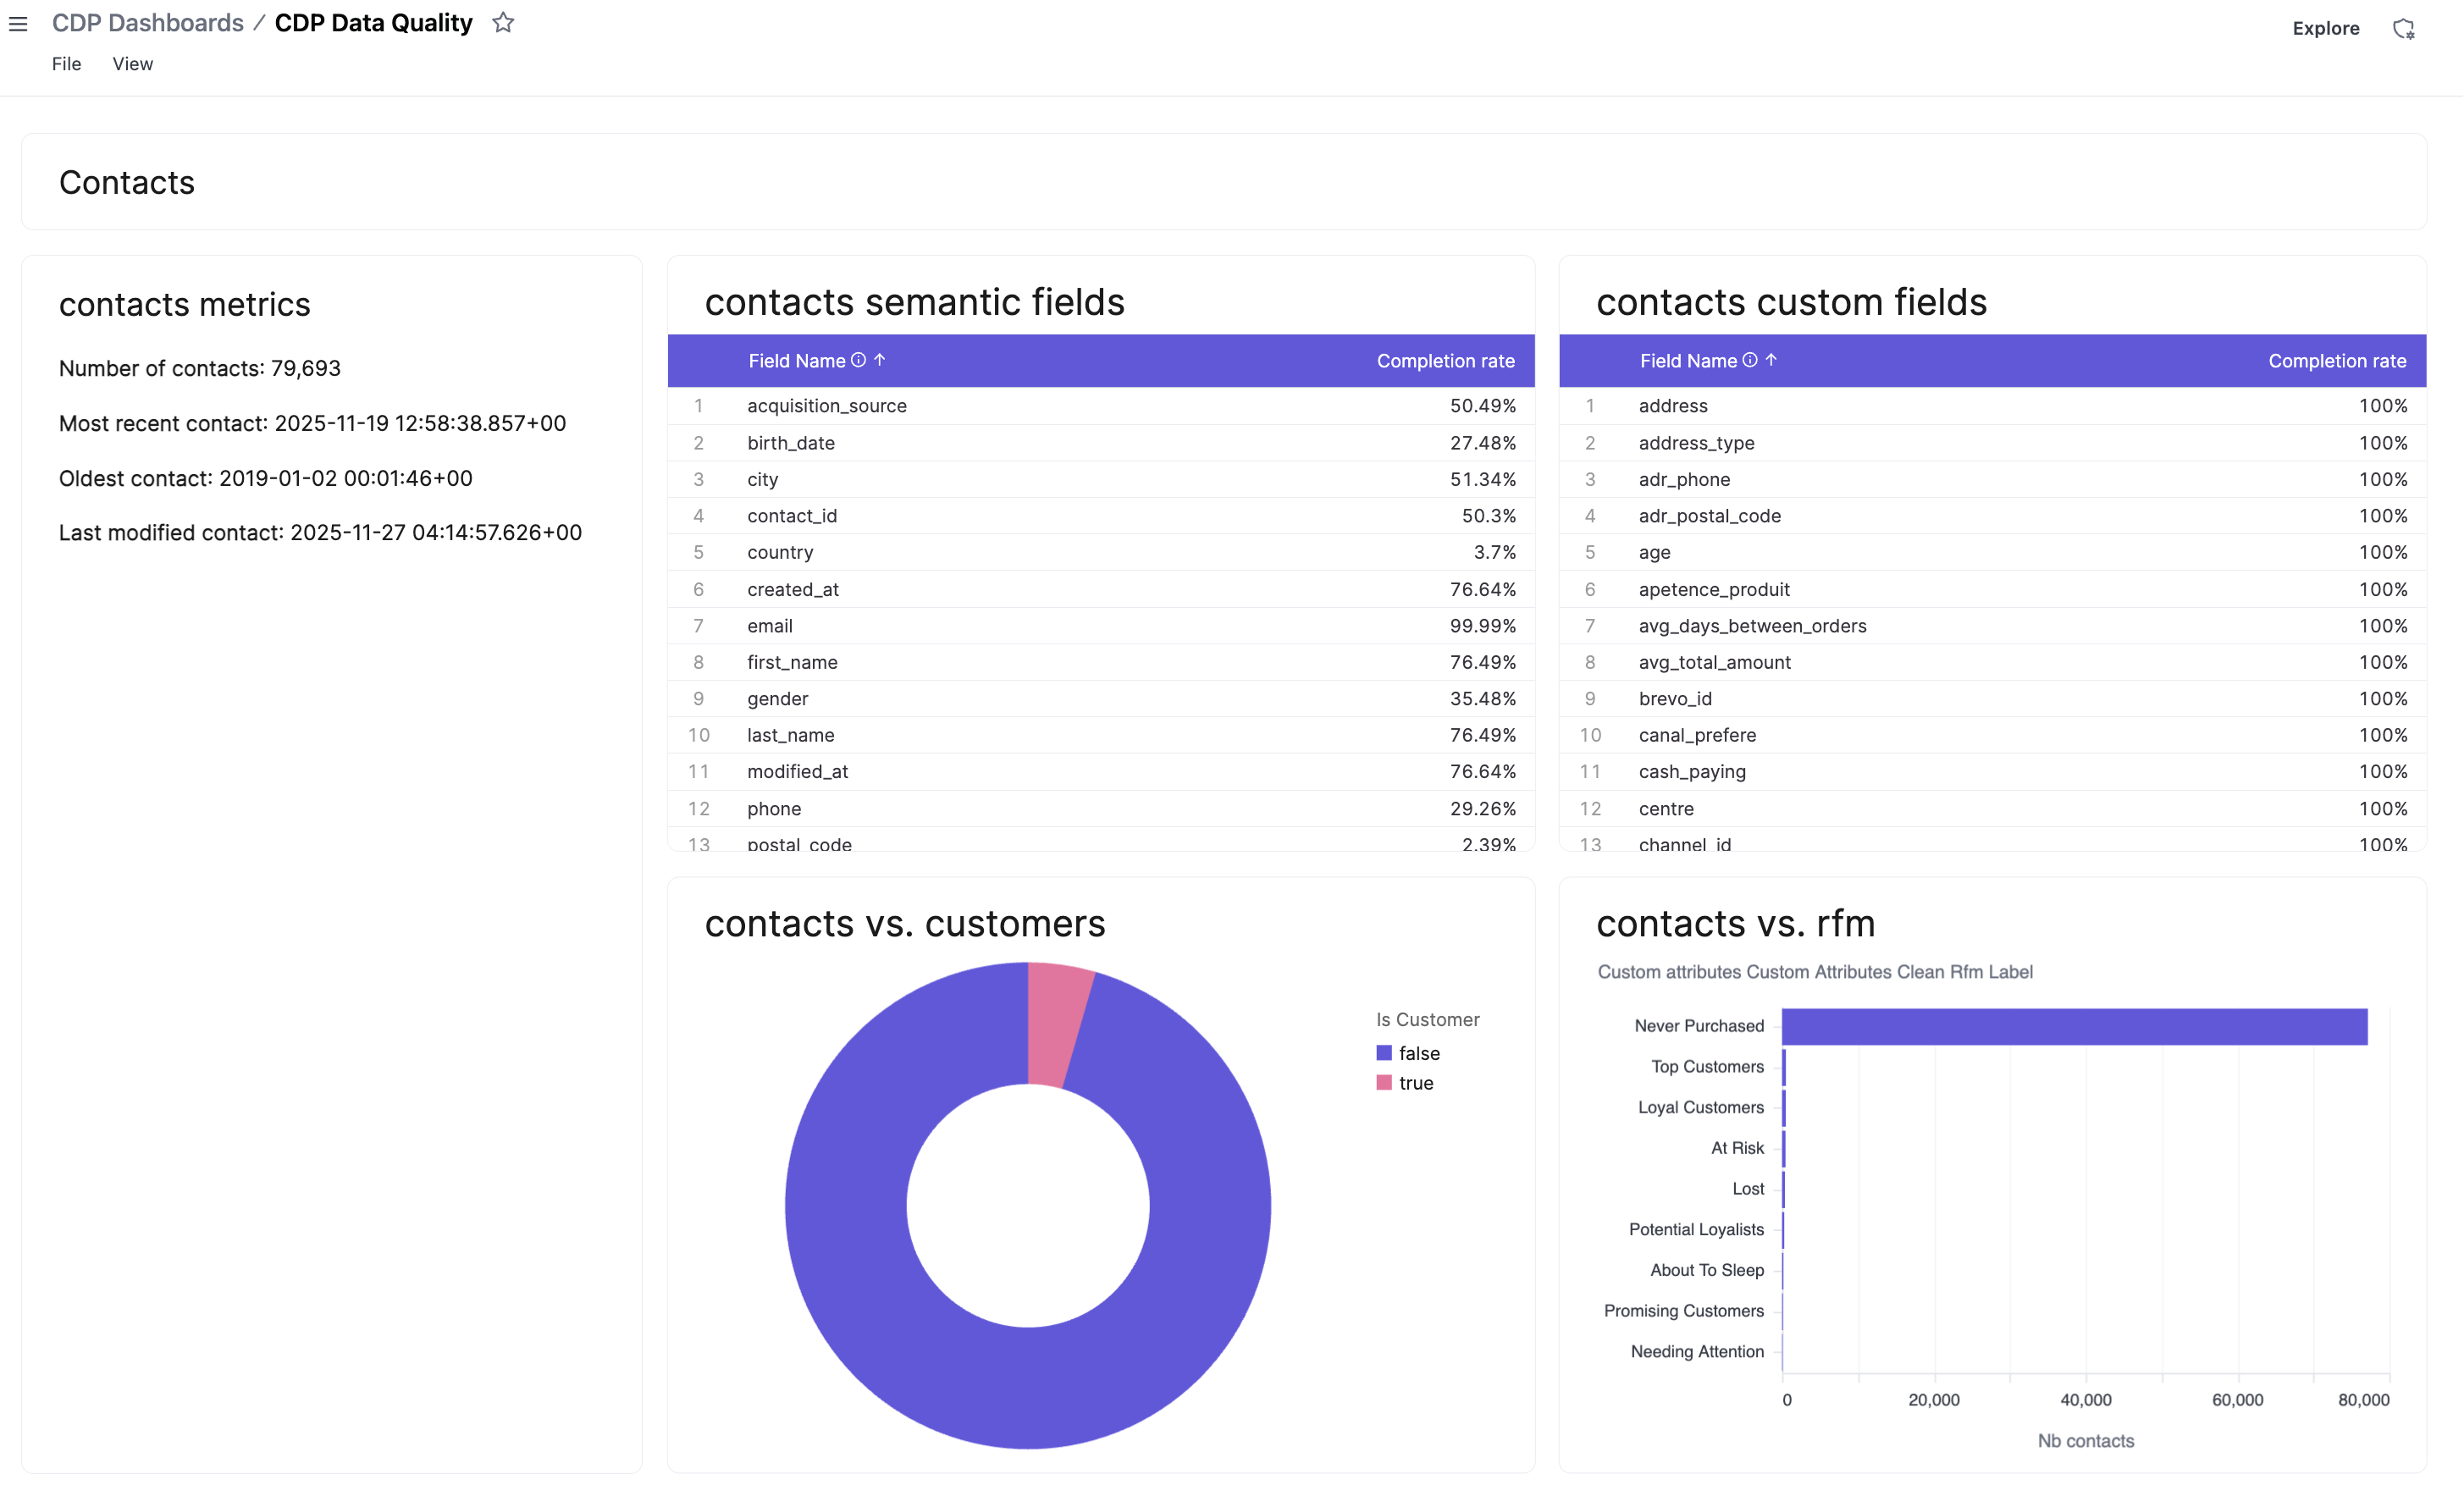Image resolution: width=2464 pixels, height=1485 pixels.
Task: Sort by Completion rate column header
Action: [1445, 360]
